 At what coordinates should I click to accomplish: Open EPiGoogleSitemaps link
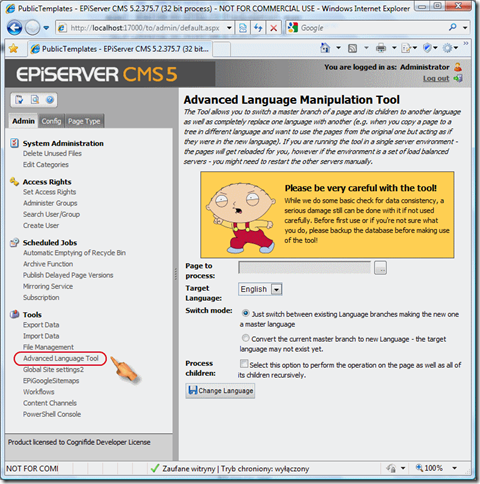click(x=51, y=381)
